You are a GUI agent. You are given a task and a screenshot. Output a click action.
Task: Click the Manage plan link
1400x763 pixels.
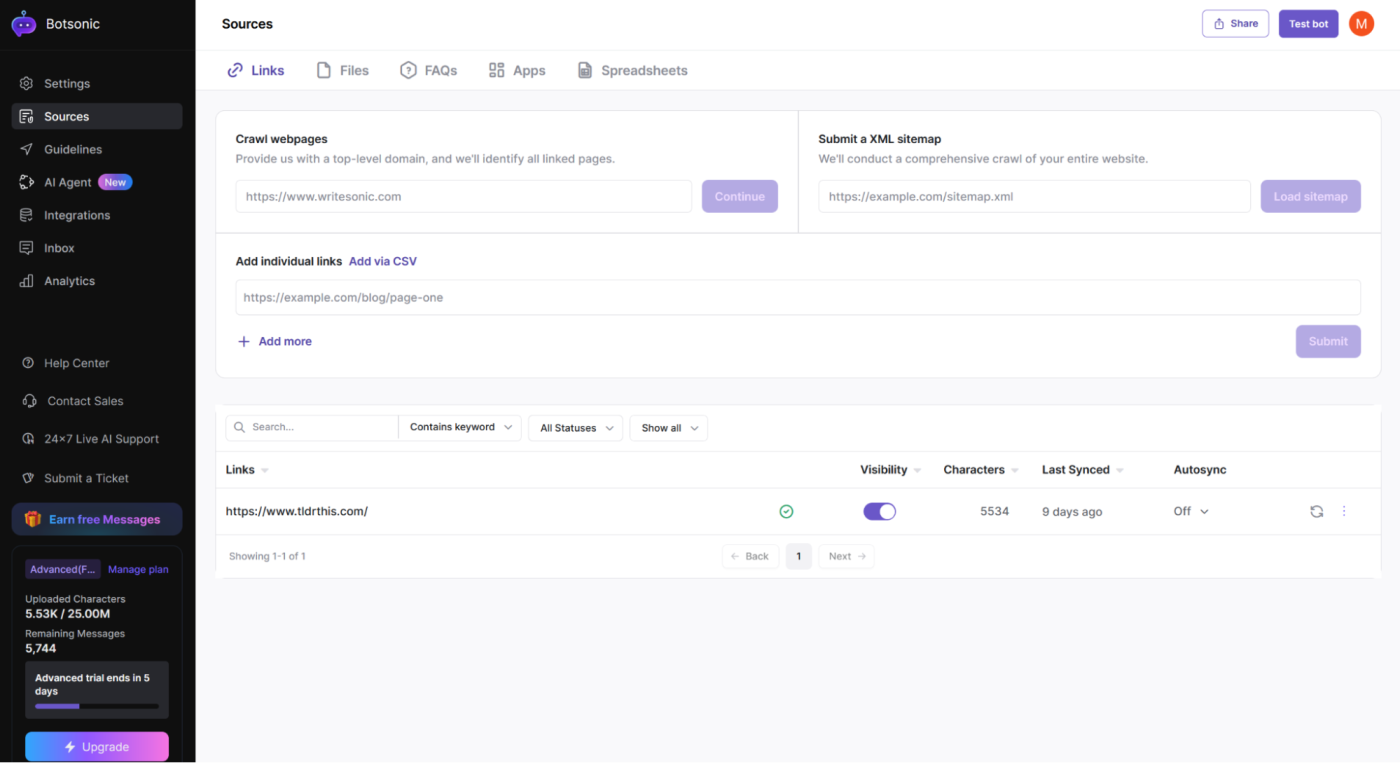tap(138, 570)
